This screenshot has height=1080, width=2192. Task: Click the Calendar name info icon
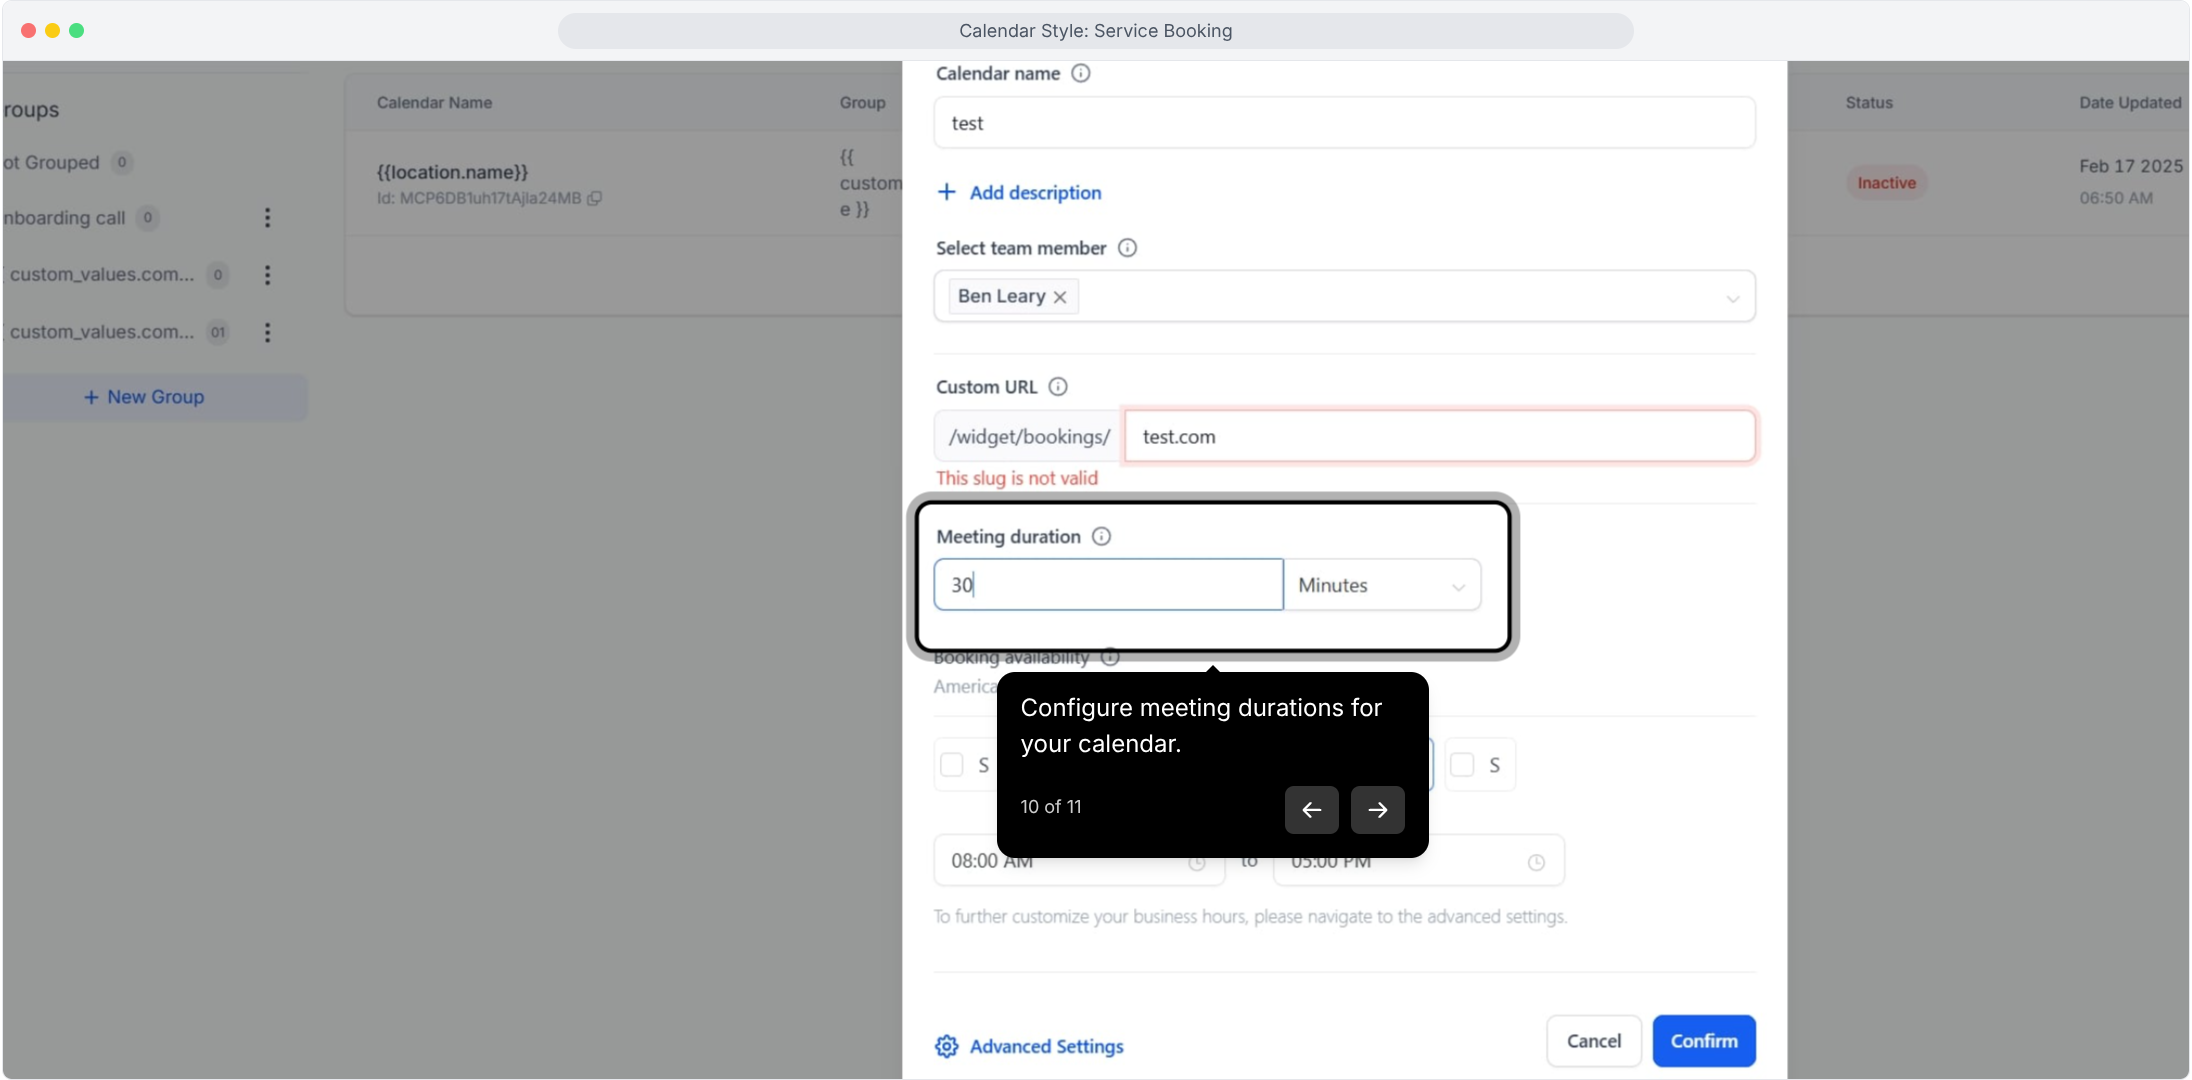click(1080, 73)
